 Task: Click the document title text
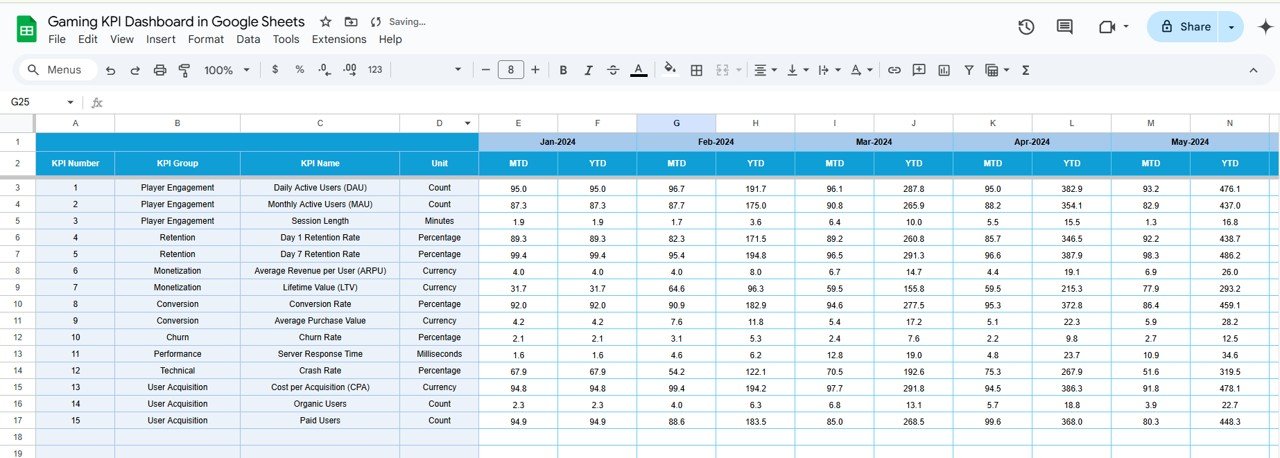[x=177, y=21]
